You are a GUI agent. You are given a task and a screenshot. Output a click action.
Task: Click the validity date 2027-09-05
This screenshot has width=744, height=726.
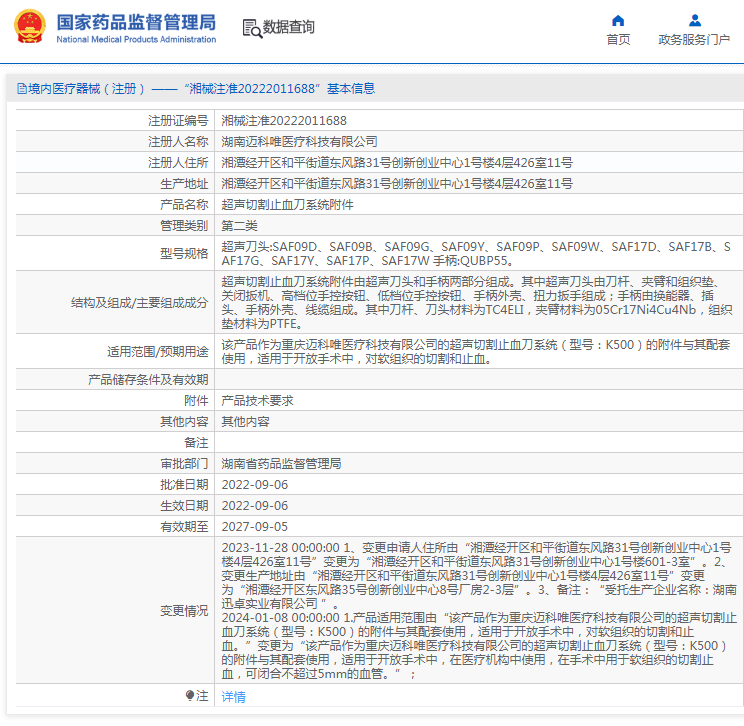(x=254, y=526)
